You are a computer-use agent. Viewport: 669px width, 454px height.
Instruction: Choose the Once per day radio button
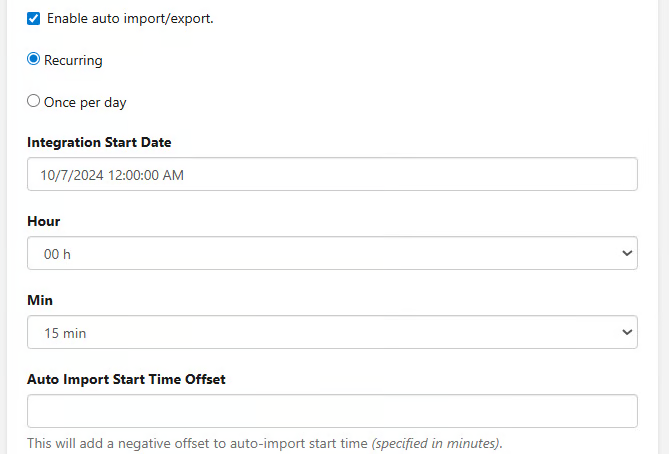(x=33, y=101)
